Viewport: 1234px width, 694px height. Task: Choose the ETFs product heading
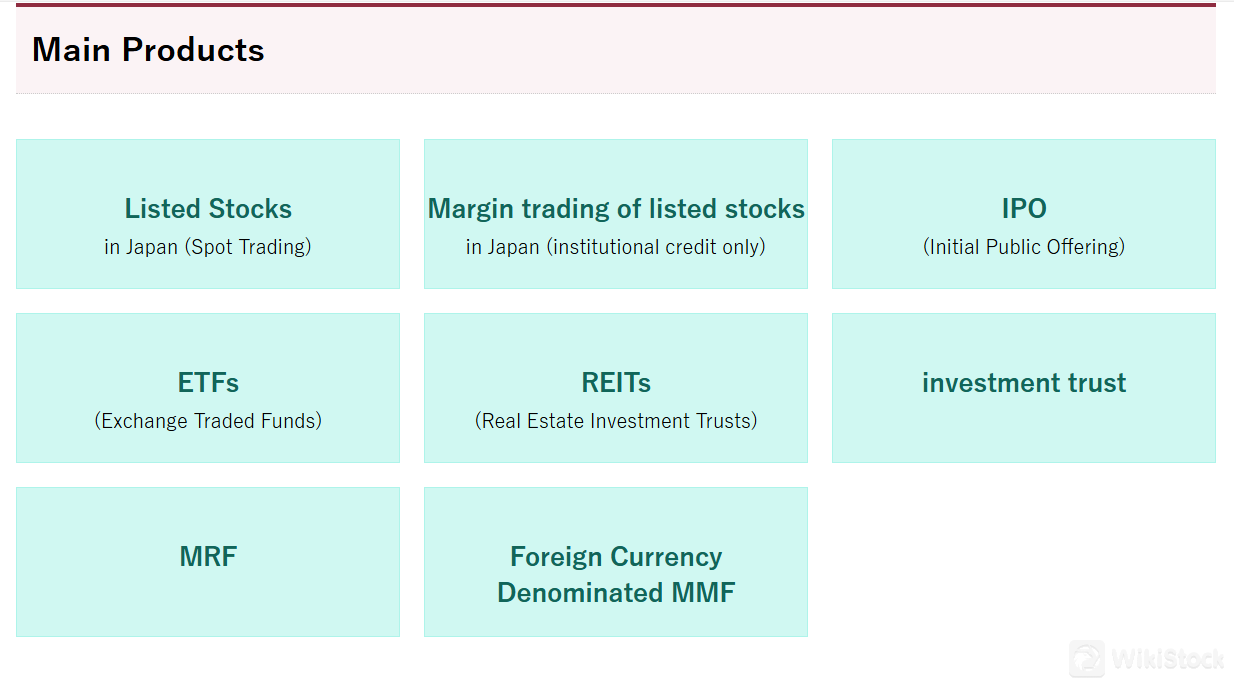208,383
